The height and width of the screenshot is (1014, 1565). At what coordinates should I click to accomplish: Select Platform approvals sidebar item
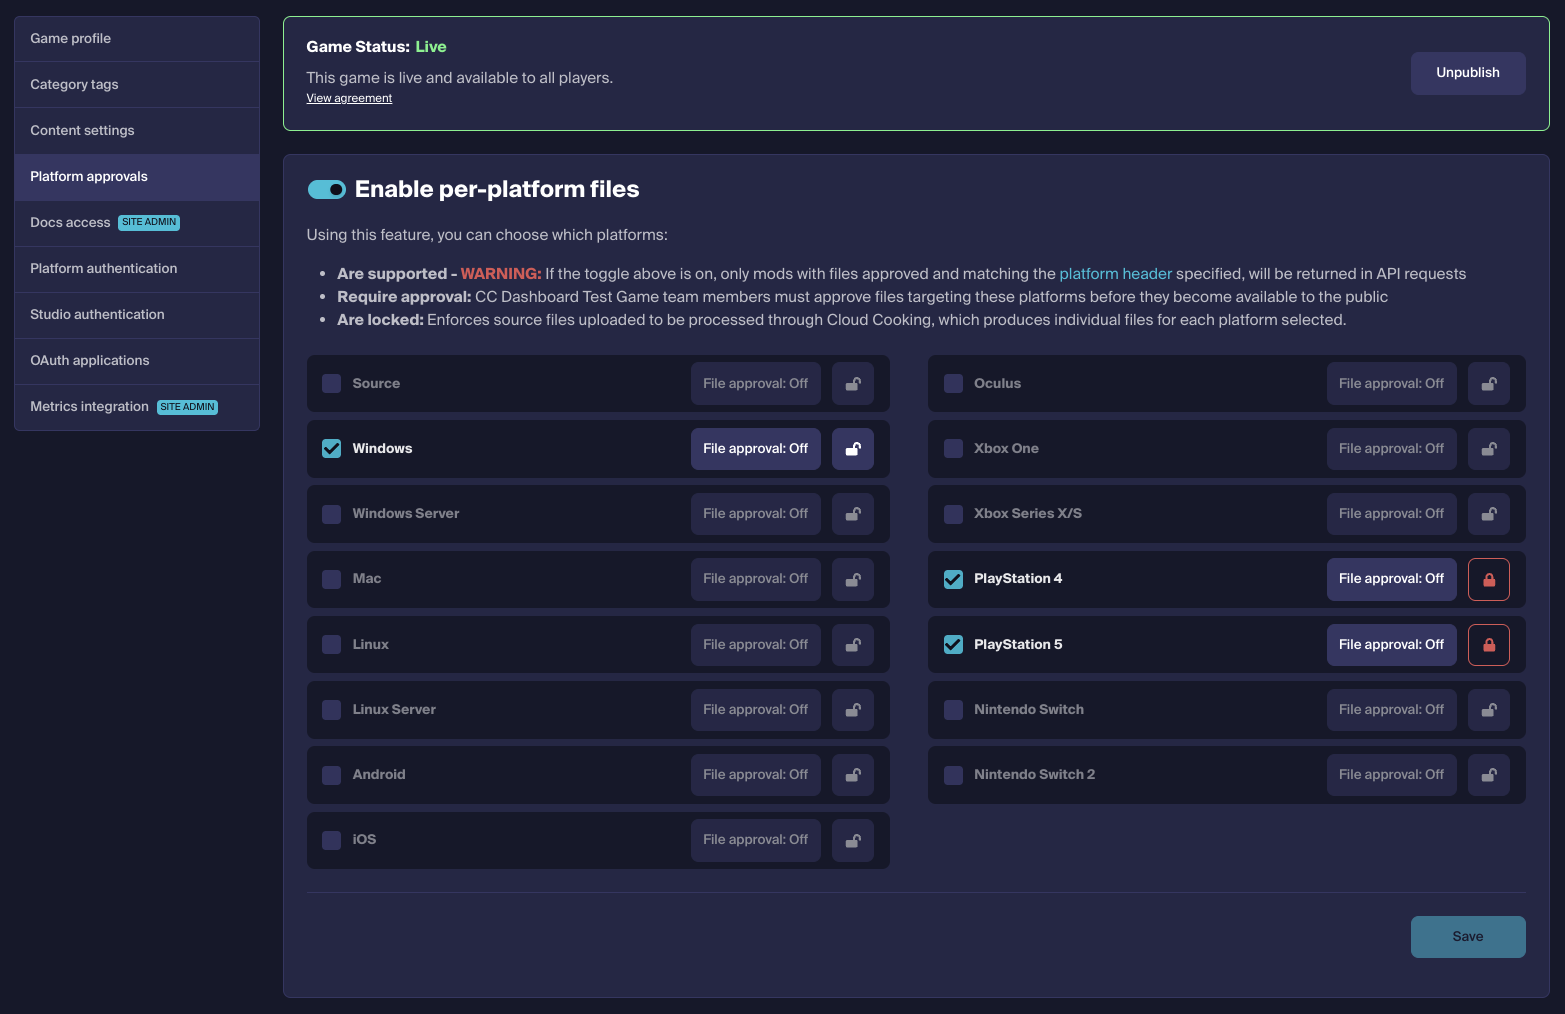tap(137, 177)
